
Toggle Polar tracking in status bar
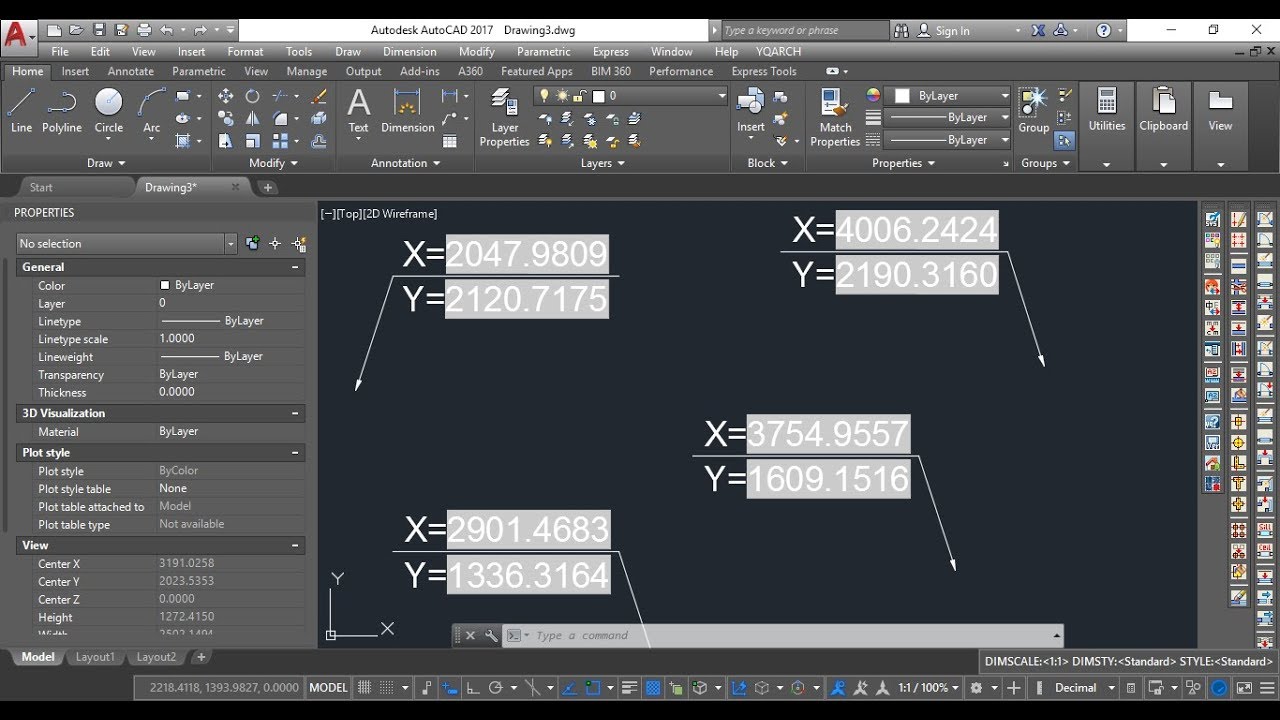(x=494, y=688)
